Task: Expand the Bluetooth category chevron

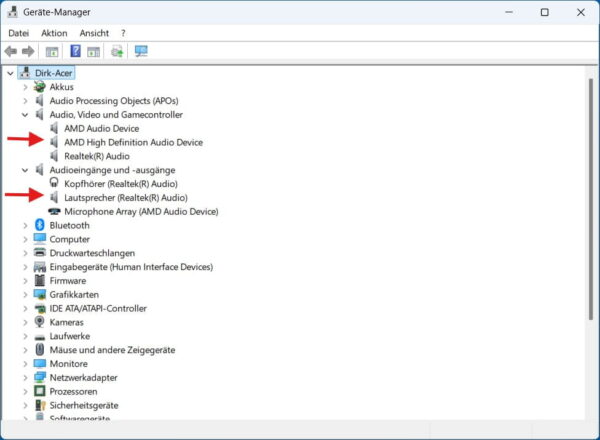Action: click(x=25, y=226)
